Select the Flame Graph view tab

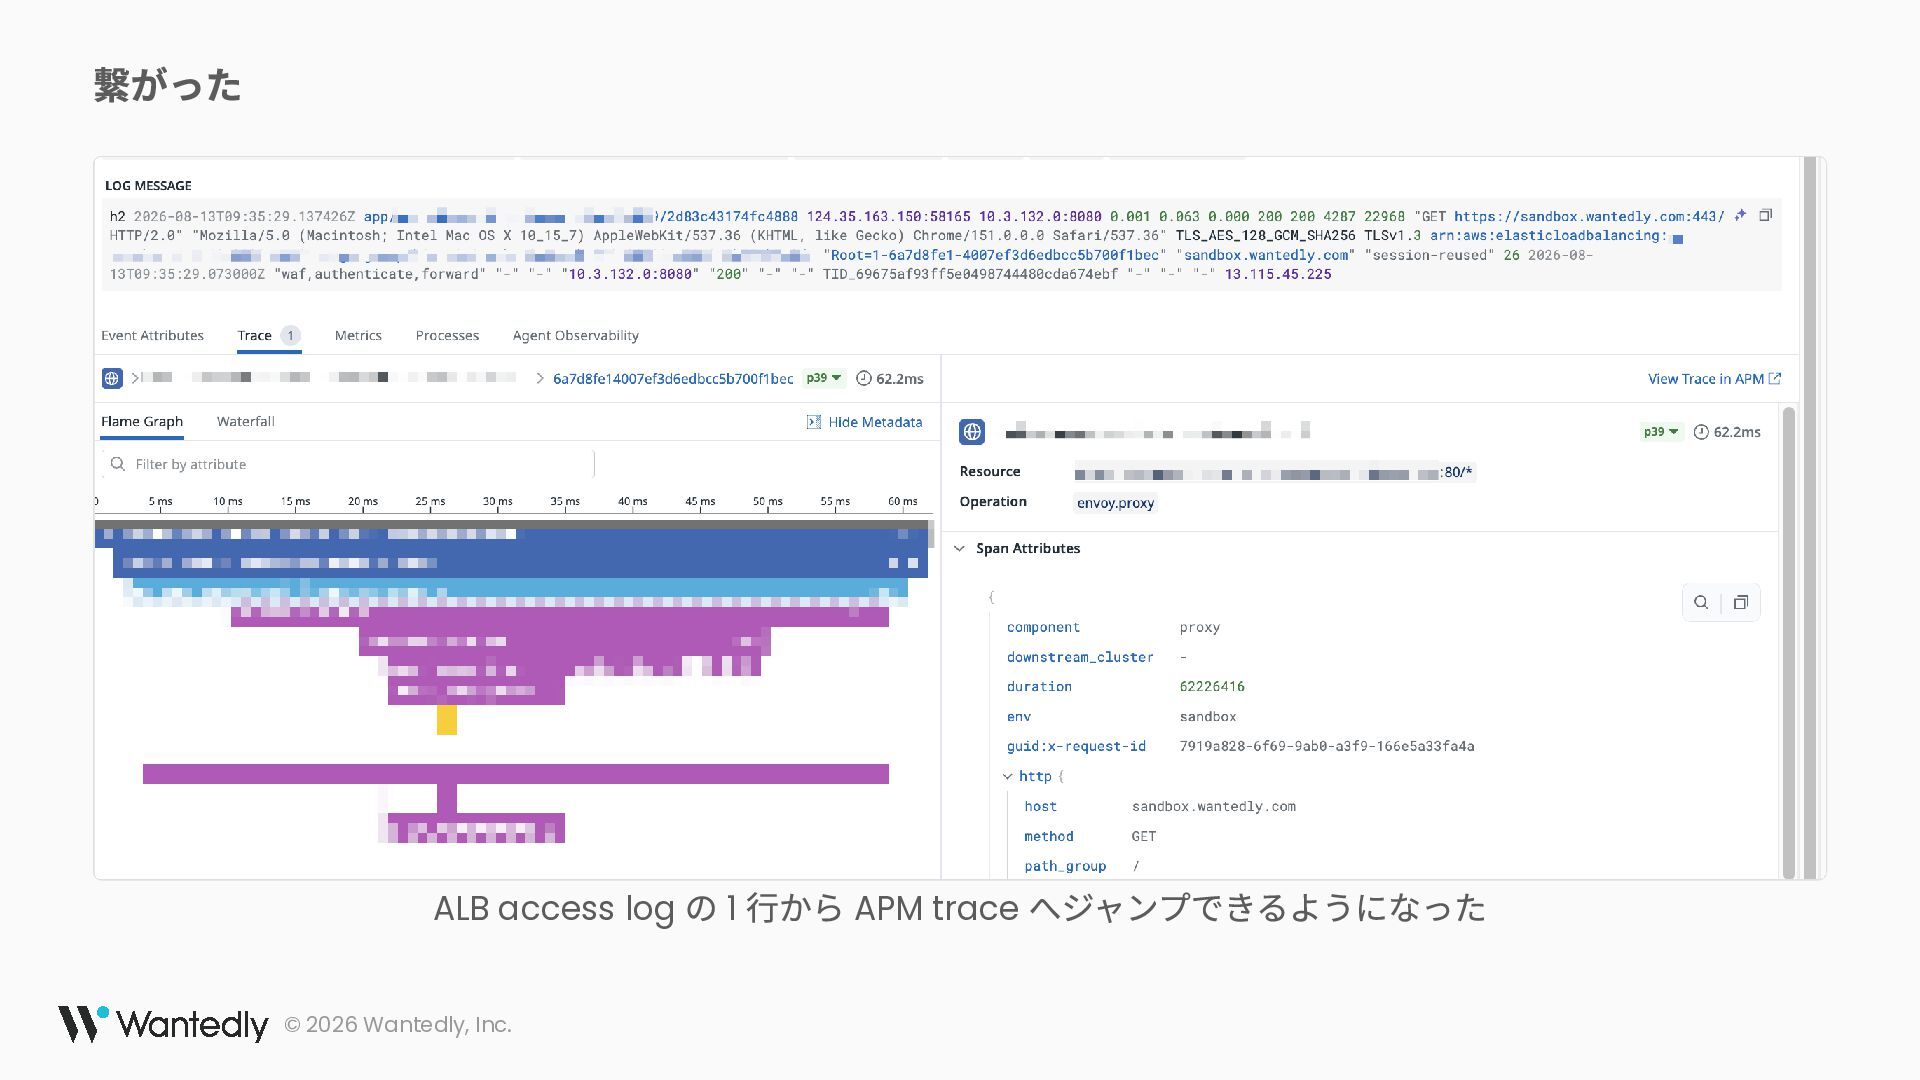pos(142,422)
